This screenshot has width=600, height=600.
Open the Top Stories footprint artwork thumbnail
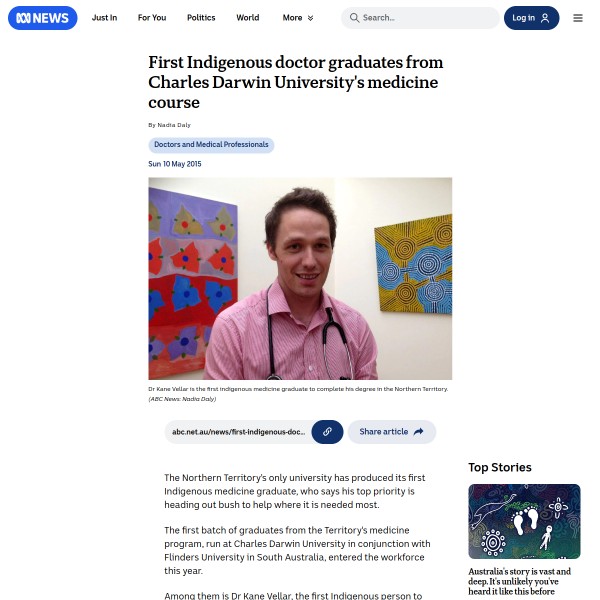(x=524, y=521)
